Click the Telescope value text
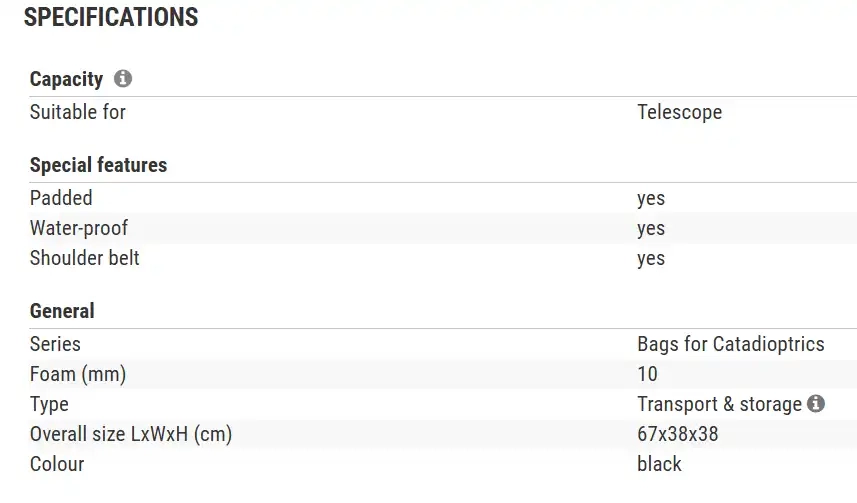 click(x=679, y=112)
